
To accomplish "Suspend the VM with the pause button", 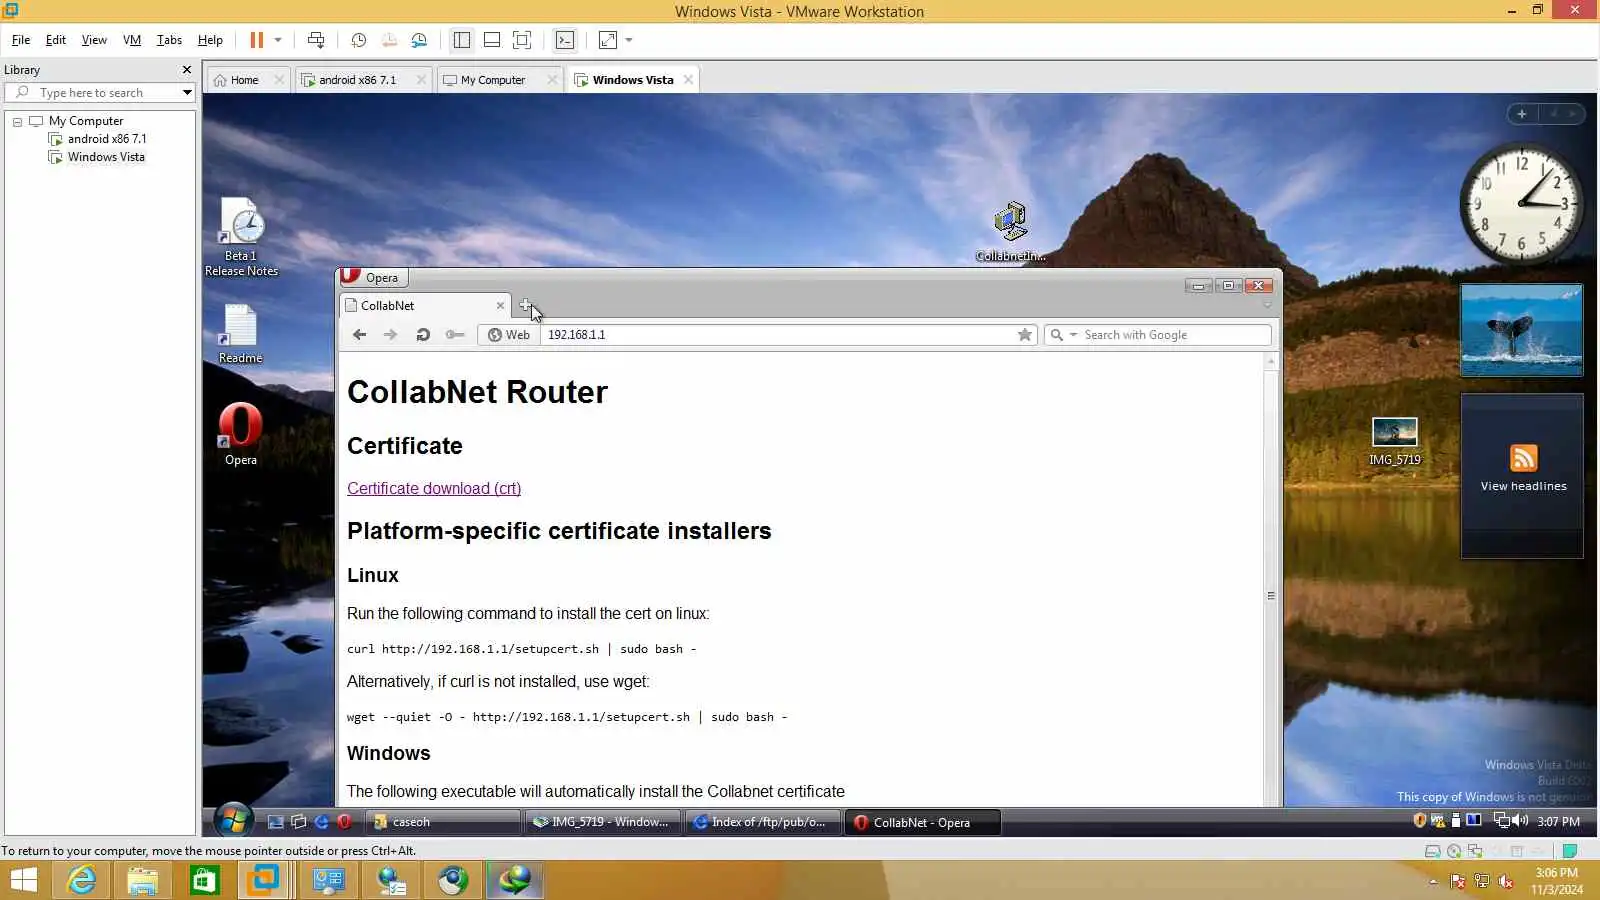I will 256,40.
